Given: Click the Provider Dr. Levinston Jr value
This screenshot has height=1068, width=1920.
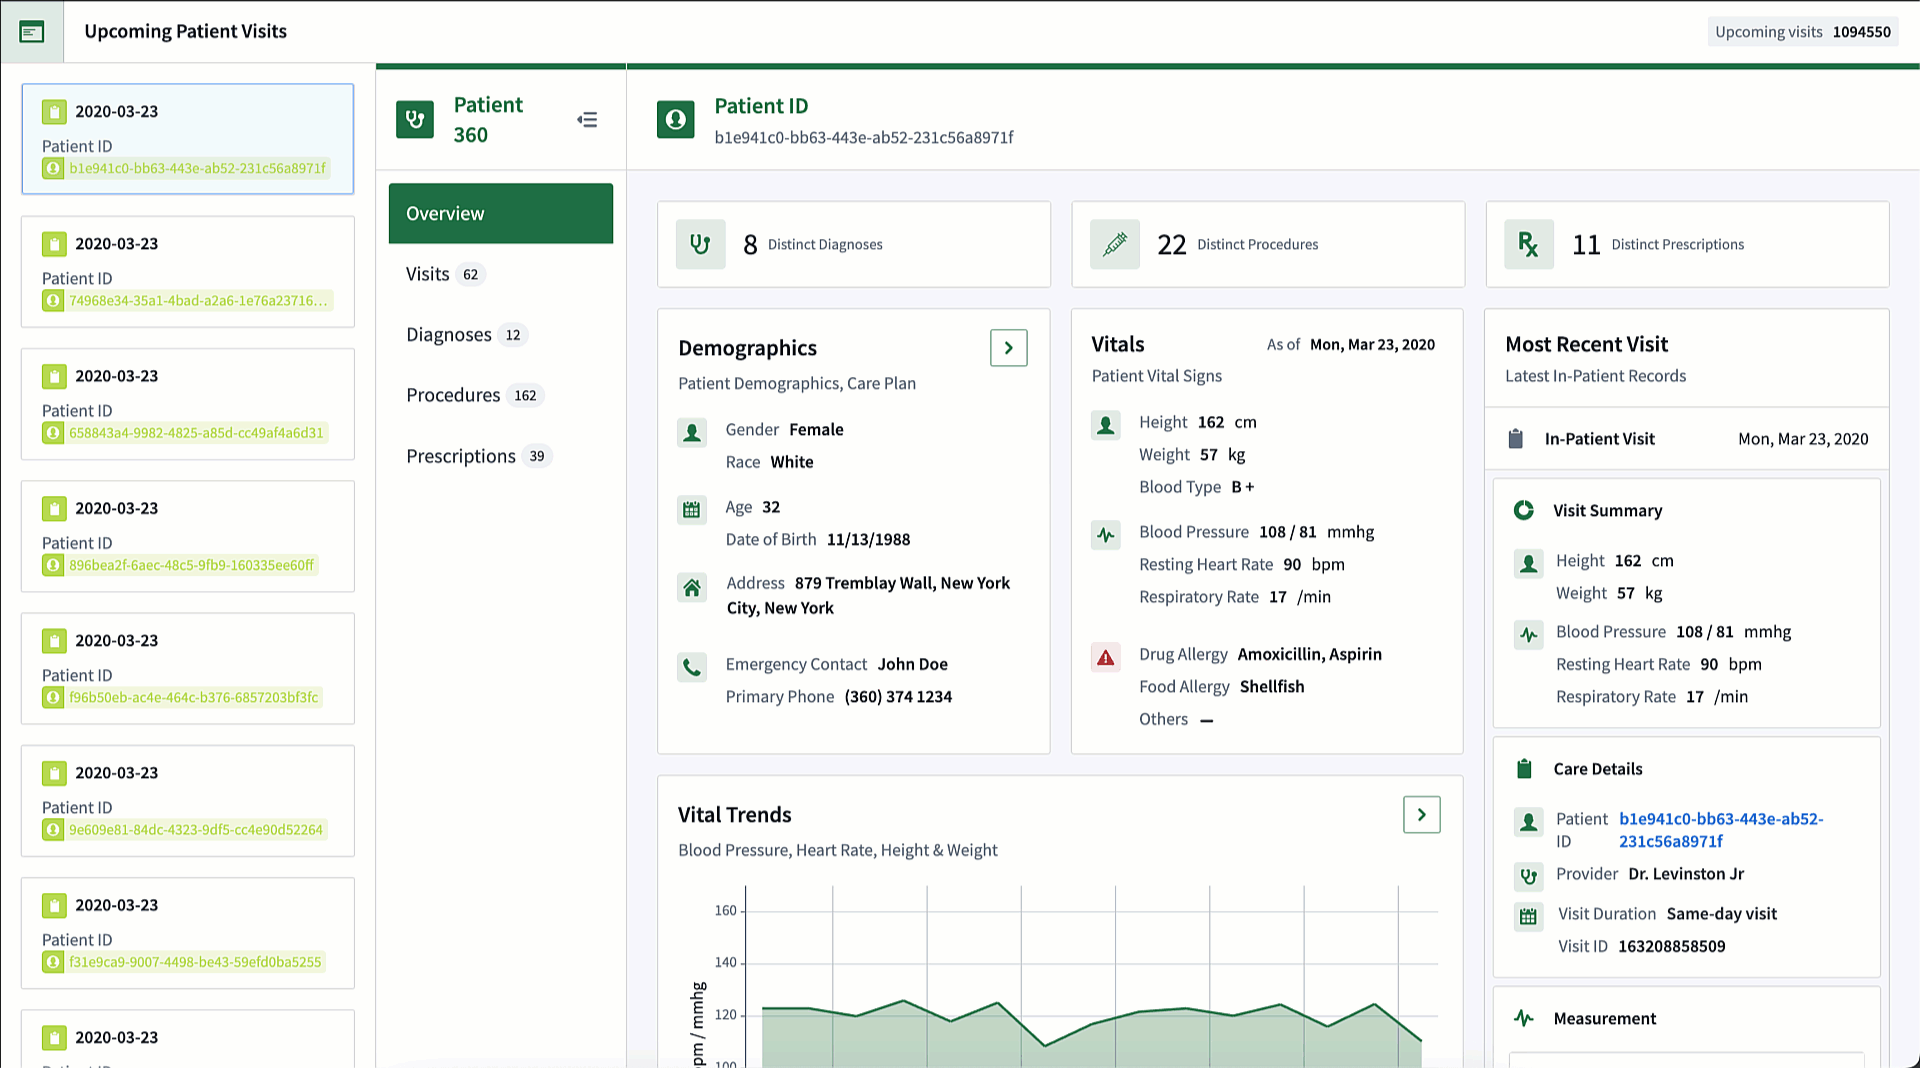Looking at the screenshot, I should pos(1685,874).
